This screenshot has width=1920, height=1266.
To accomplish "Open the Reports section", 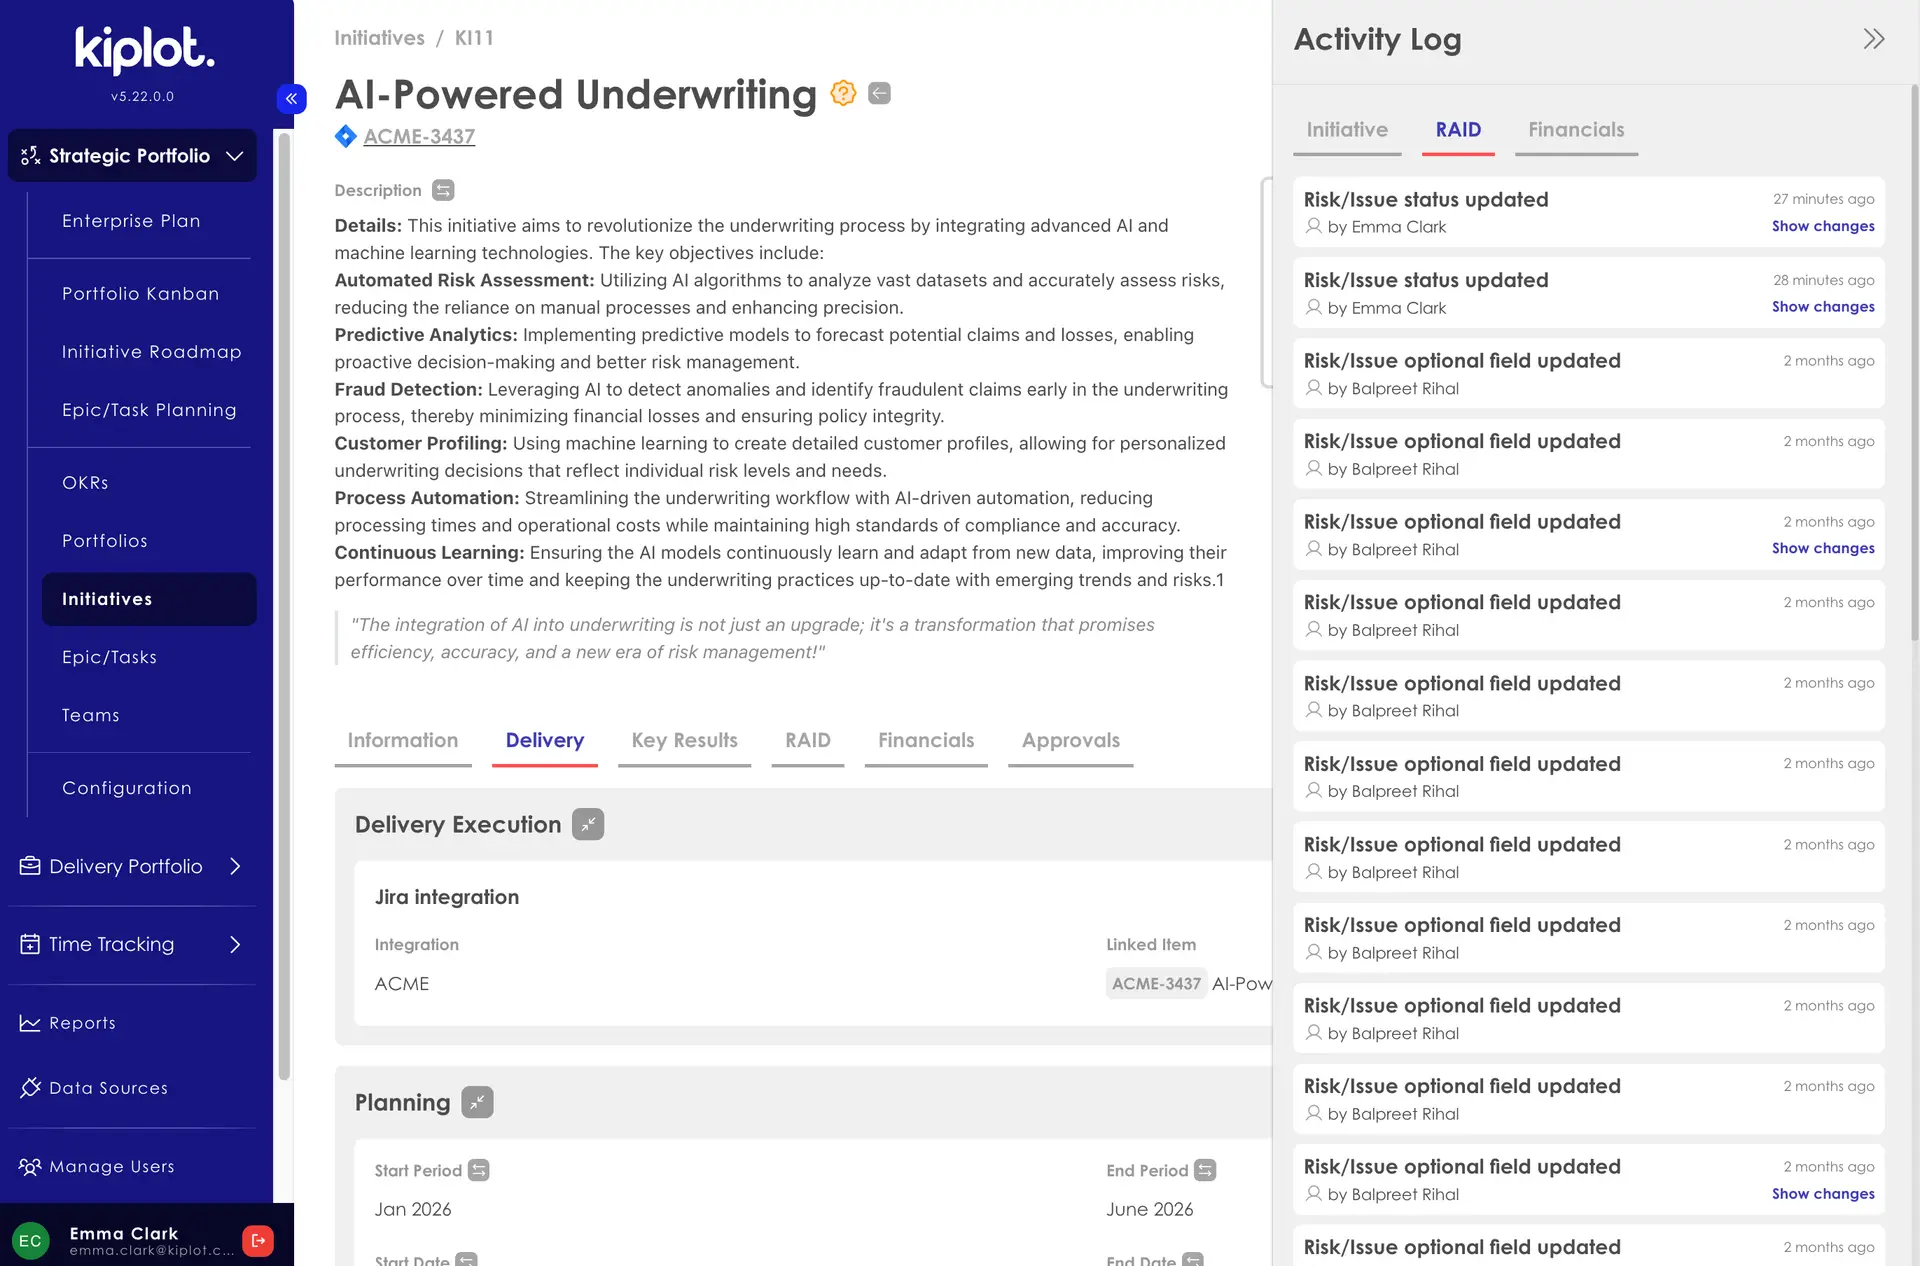I will pyautogui.click(x=82, y=1022).
